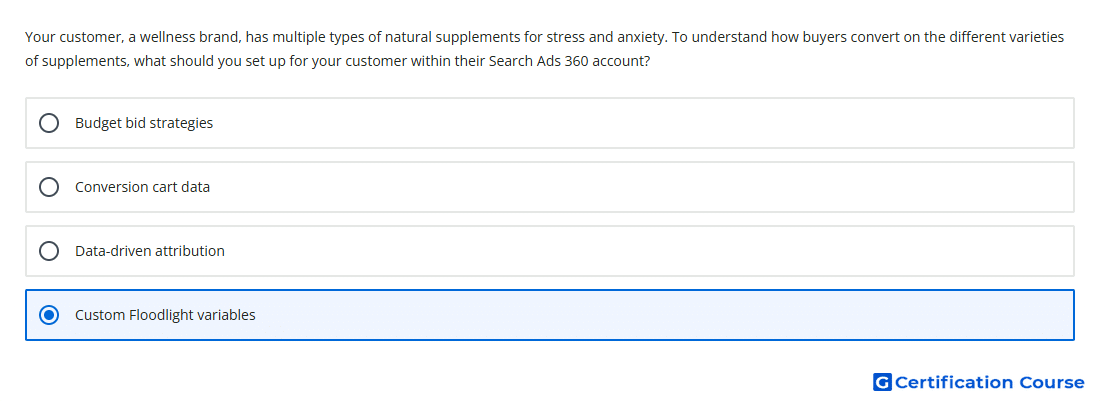
Task: Choose the Data-driven attribution radio button
Action: point(48,251)
